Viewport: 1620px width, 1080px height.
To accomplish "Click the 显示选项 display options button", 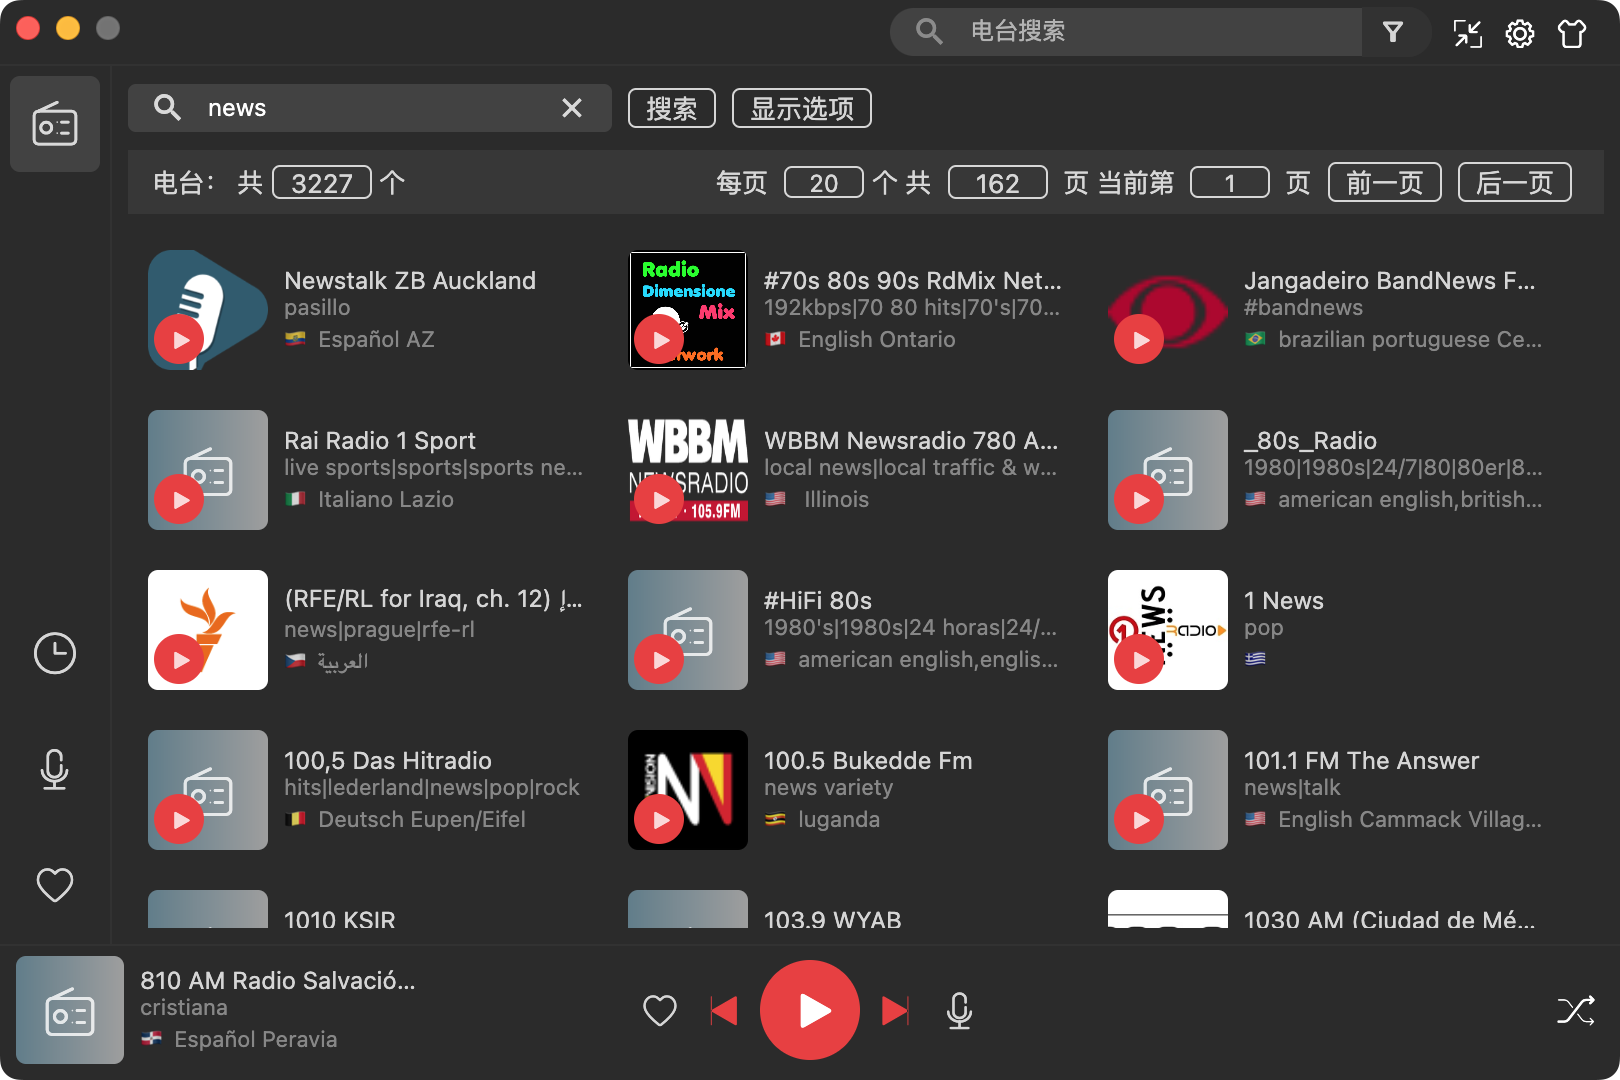I will click(x=802, y=108).
